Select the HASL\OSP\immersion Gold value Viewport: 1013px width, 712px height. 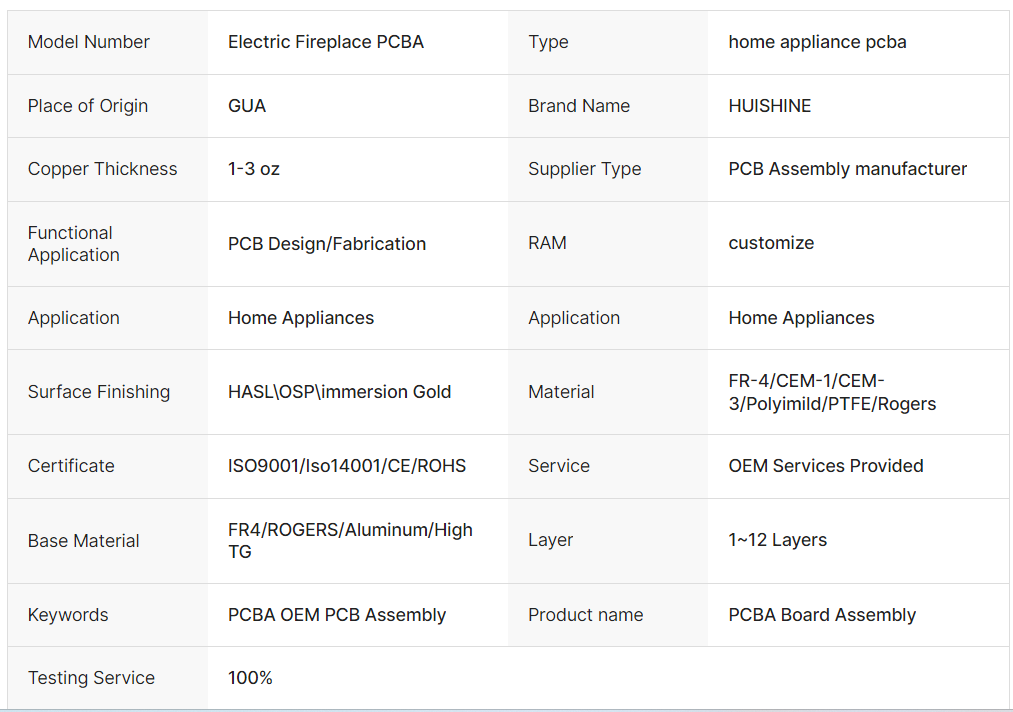point(339,392)
